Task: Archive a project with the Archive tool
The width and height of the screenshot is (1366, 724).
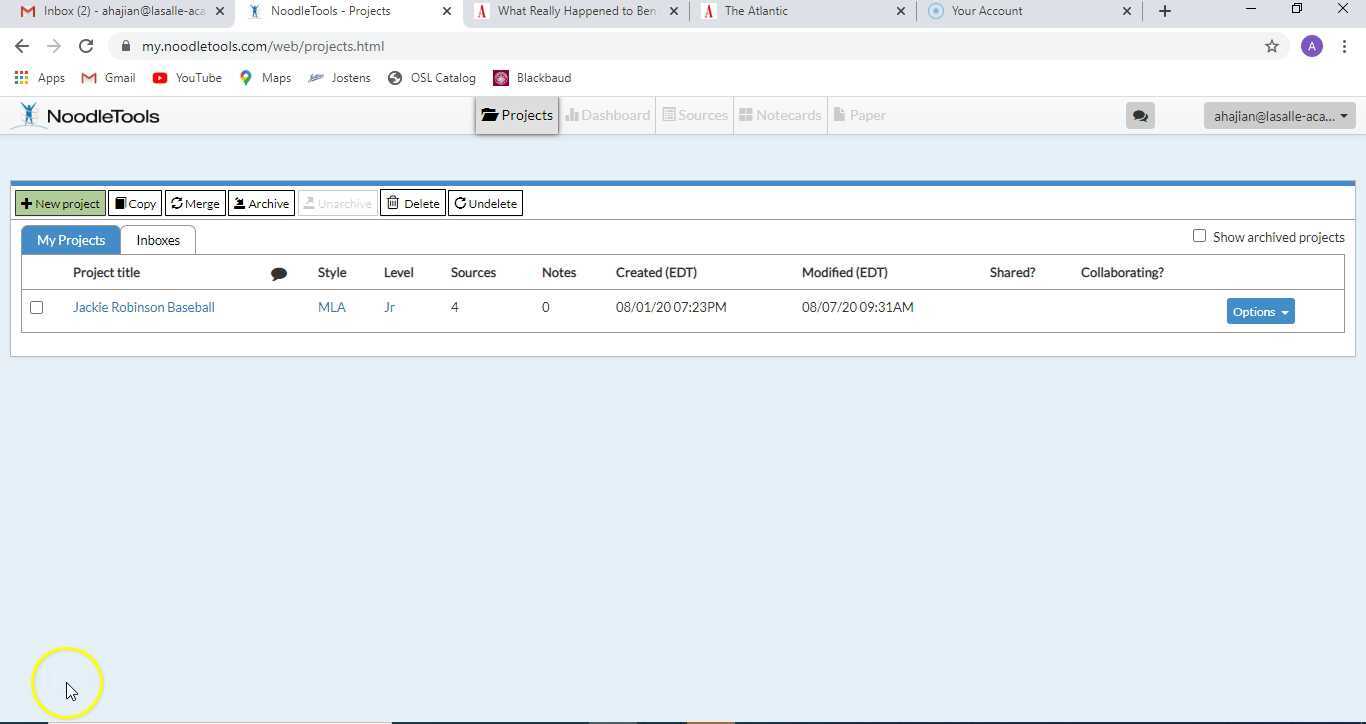Action: tap(261, 203)
